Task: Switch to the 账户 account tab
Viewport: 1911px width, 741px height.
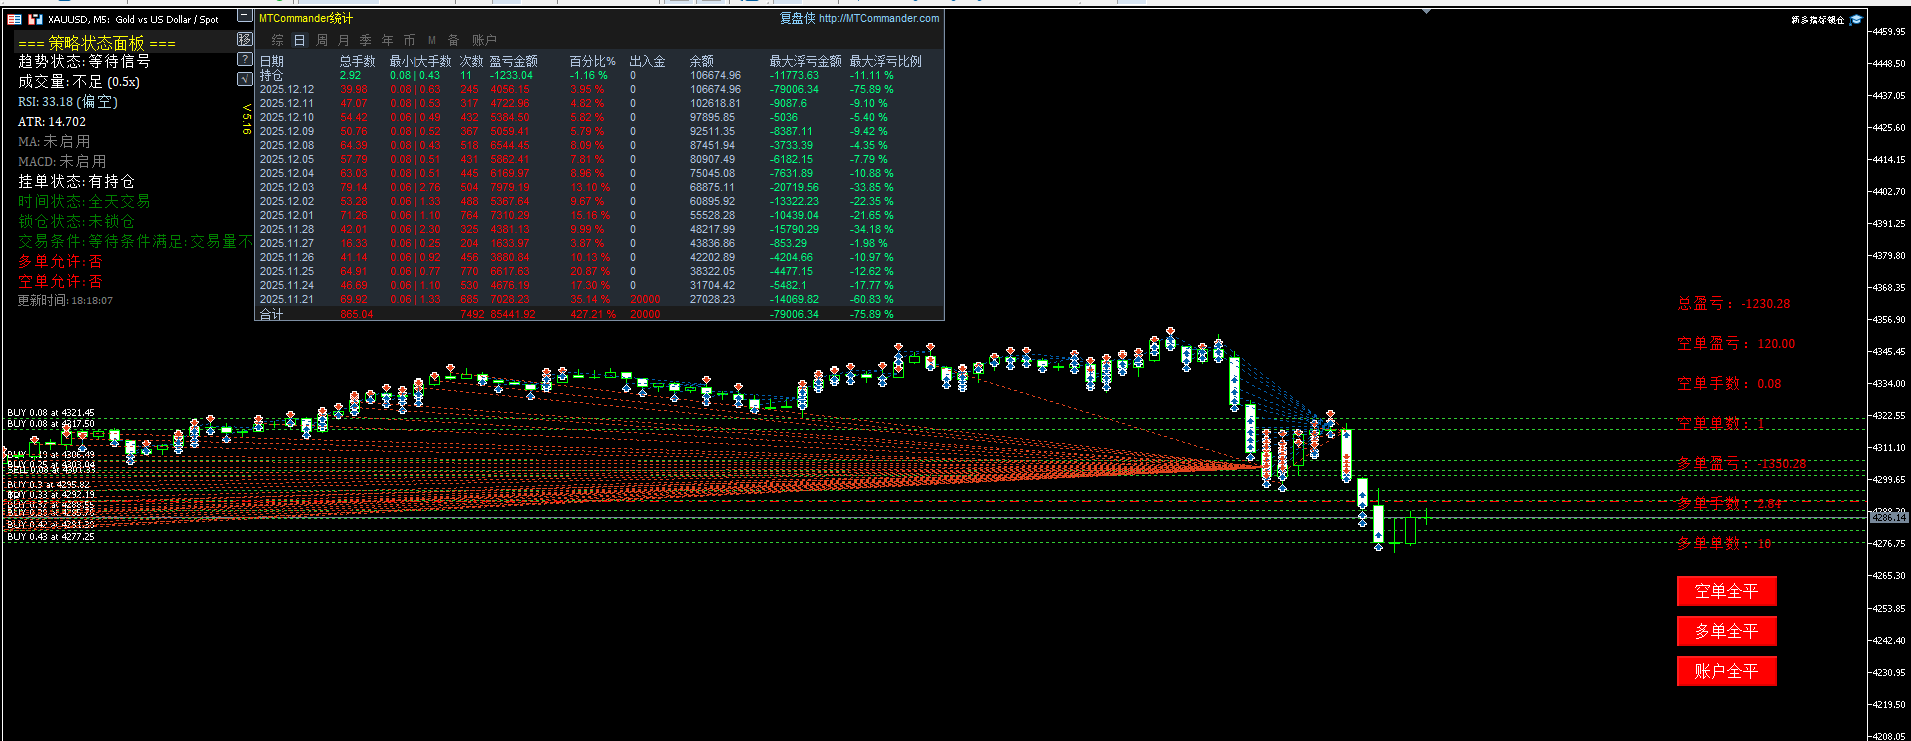Action: (x=484, y=40)
